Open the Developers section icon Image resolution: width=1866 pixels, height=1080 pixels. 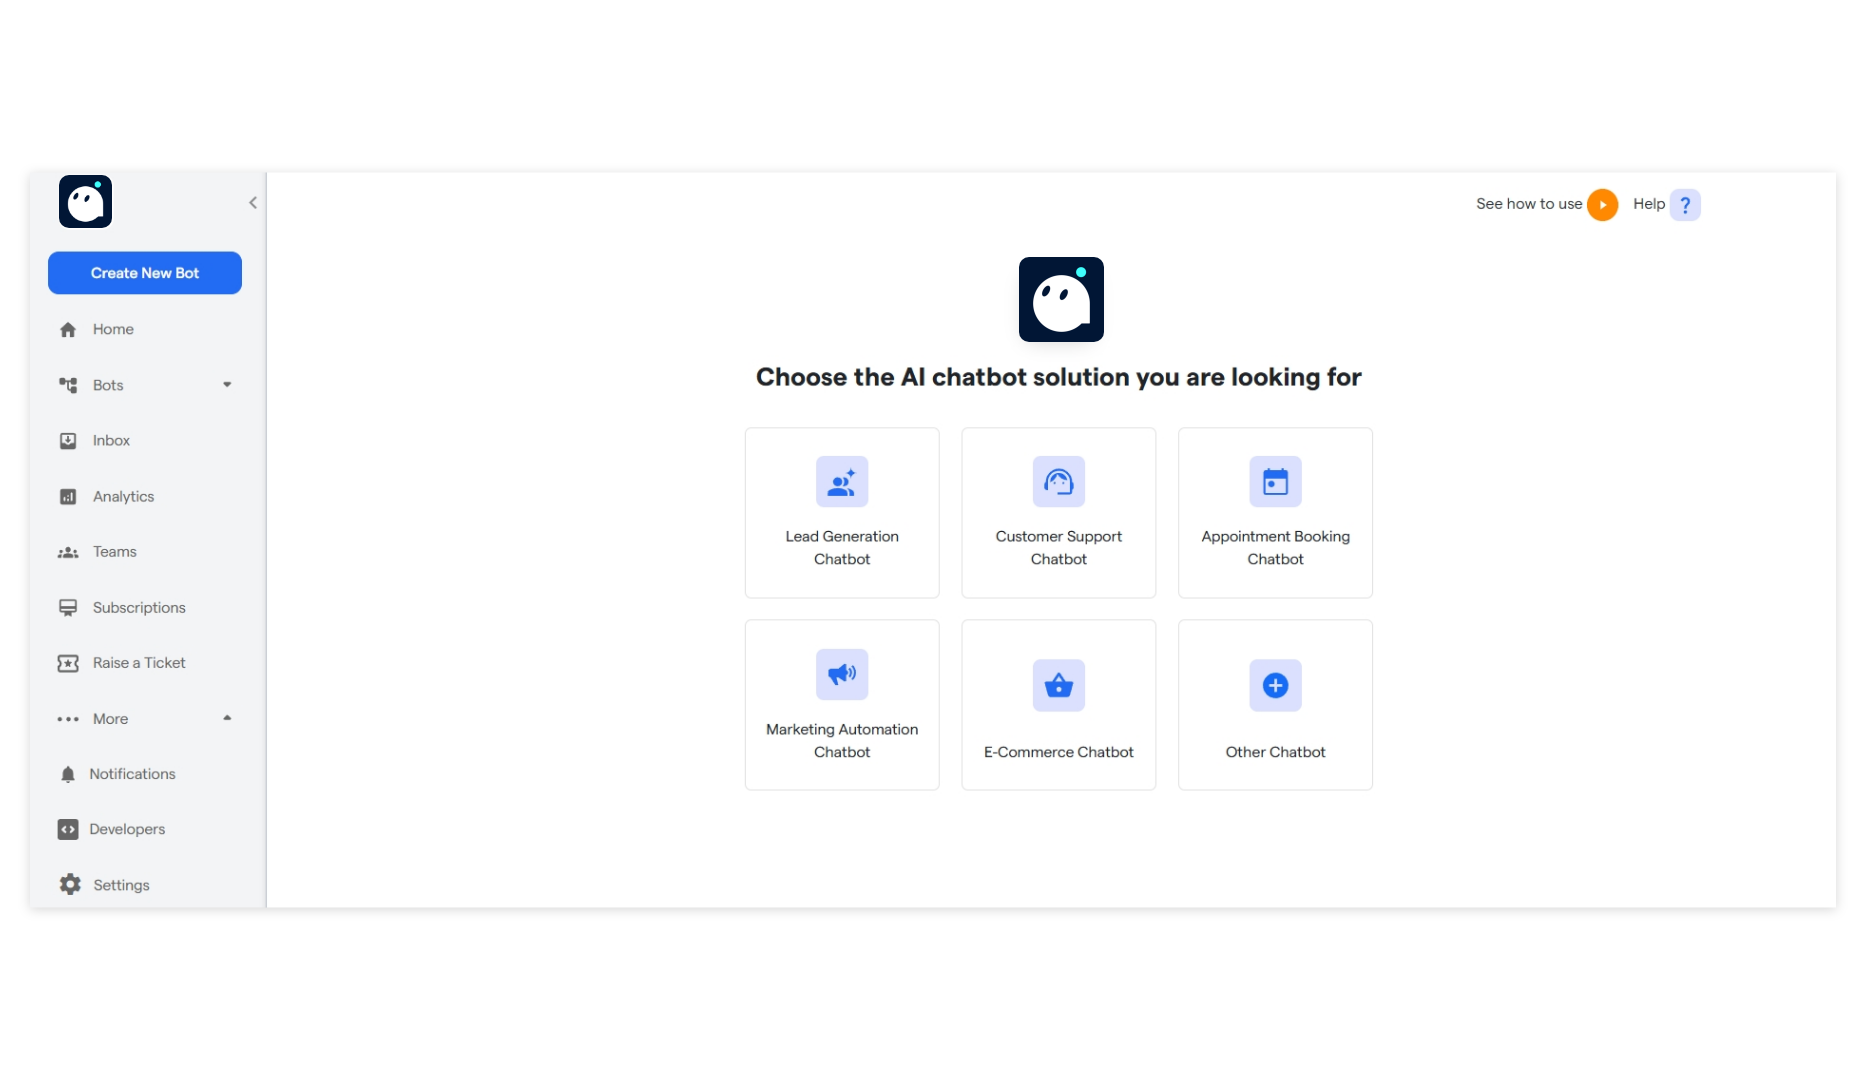point(68,829)
